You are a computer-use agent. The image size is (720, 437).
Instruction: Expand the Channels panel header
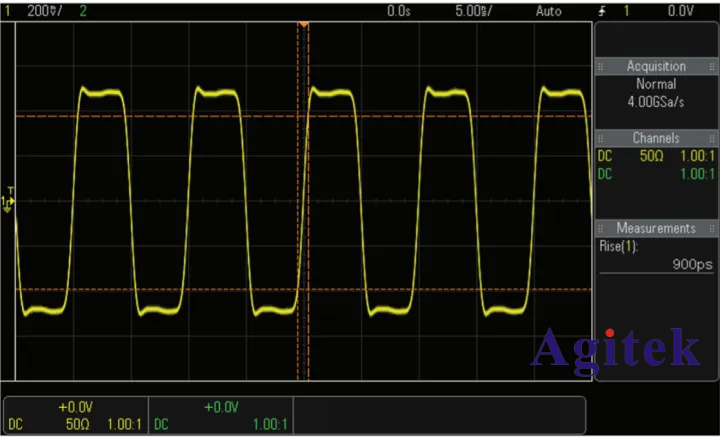(656, 138)
